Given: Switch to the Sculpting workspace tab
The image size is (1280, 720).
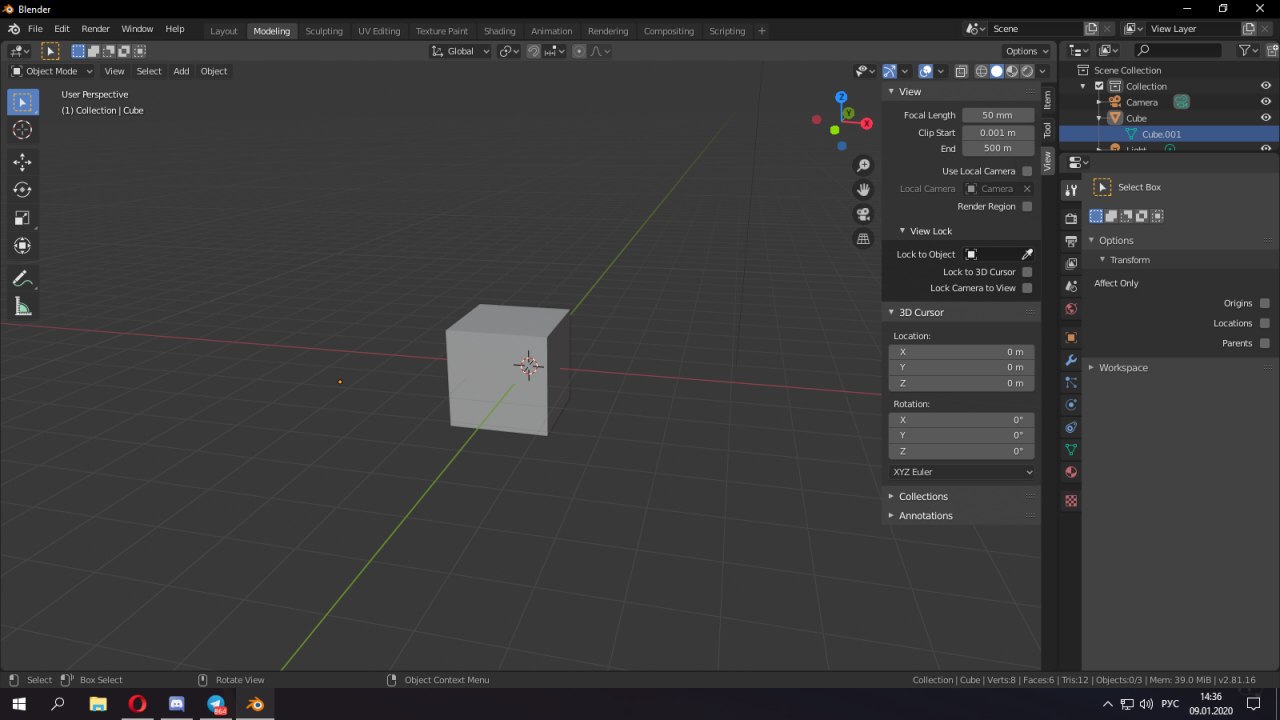Looking at the screenshot, I should coord(324,31).
